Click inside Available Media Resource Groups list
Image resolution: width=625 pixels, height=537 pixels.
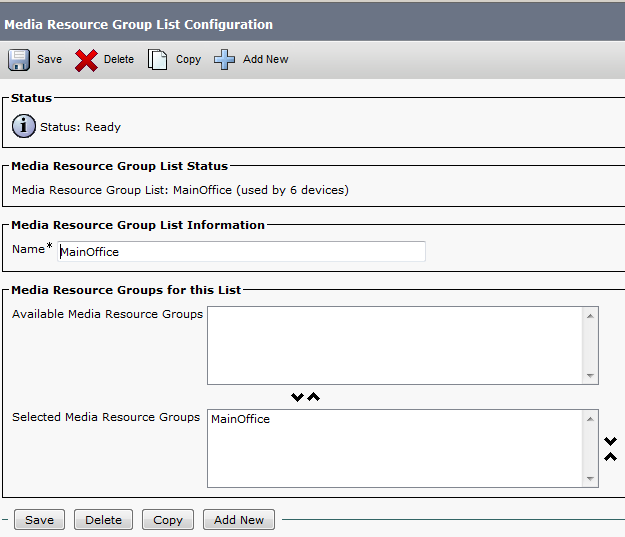tap(395, 345)
